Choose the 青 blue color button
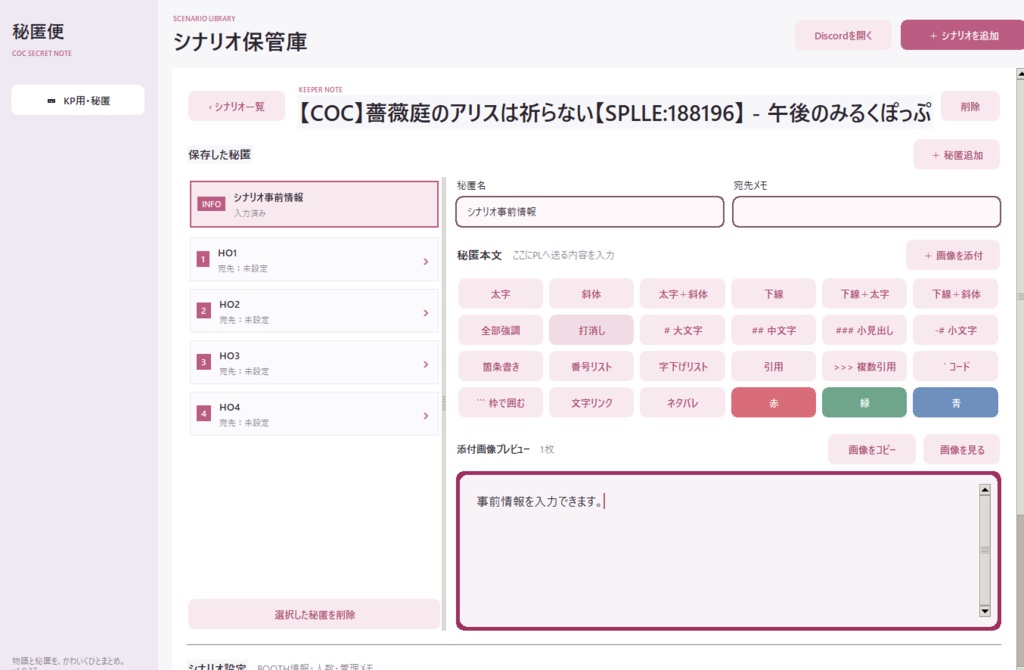This screenshot has height=670, width=1024. click(x=955, y=403)
